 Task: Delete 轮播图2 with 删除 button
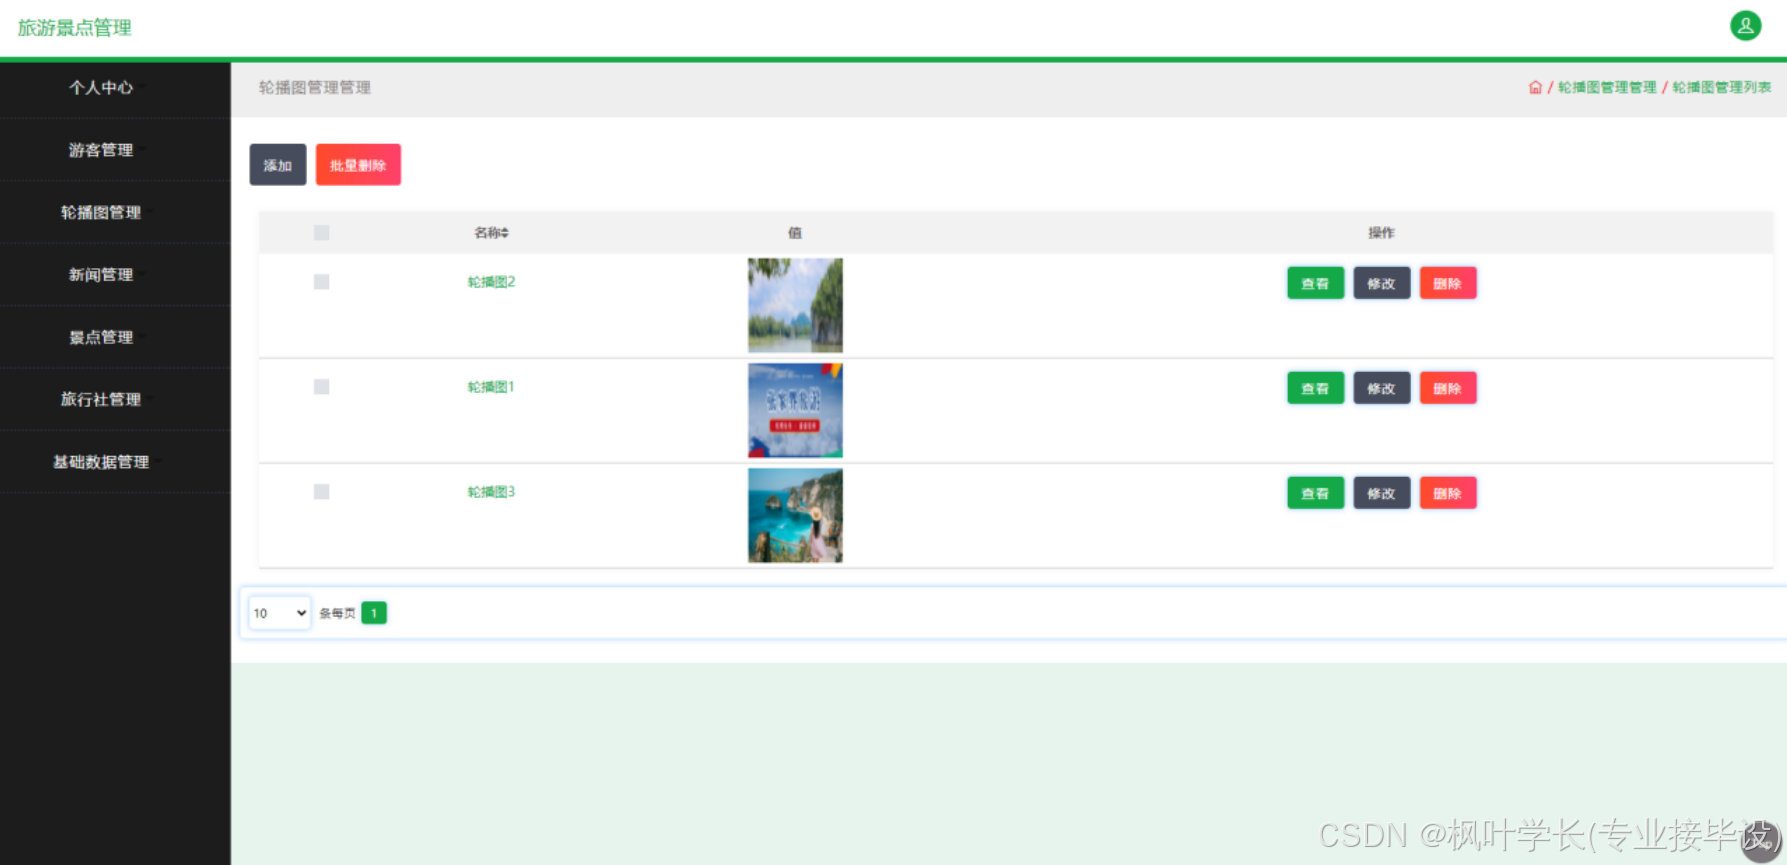(1447, 283)
